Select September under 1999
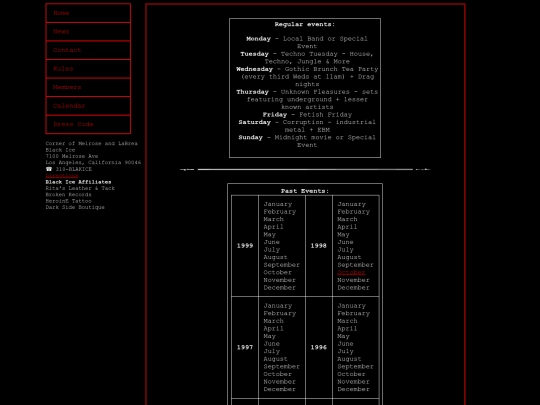 [x=281, y=265]
